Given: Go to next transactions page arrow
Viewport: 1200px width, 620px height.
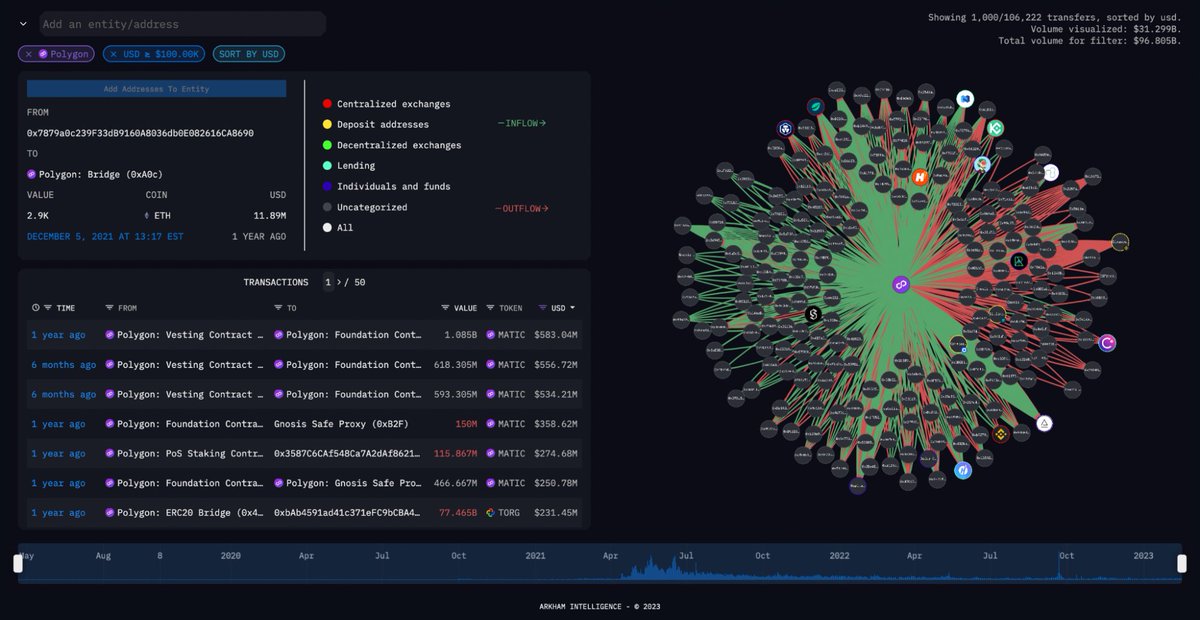Looking at the screenshot, I should (340, 282).
